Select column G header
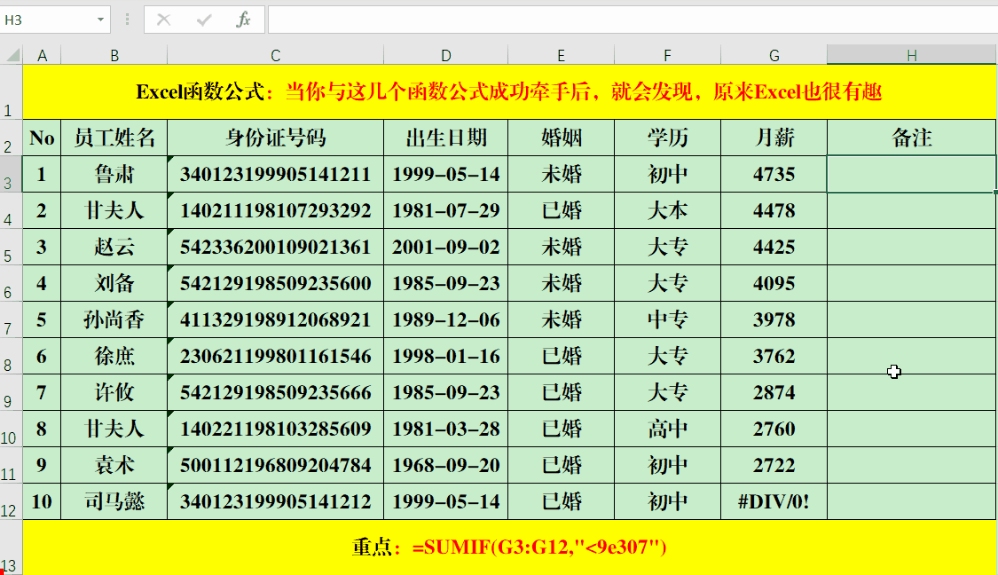The height and width of the screenshot is (575, 998). point(774,55)
